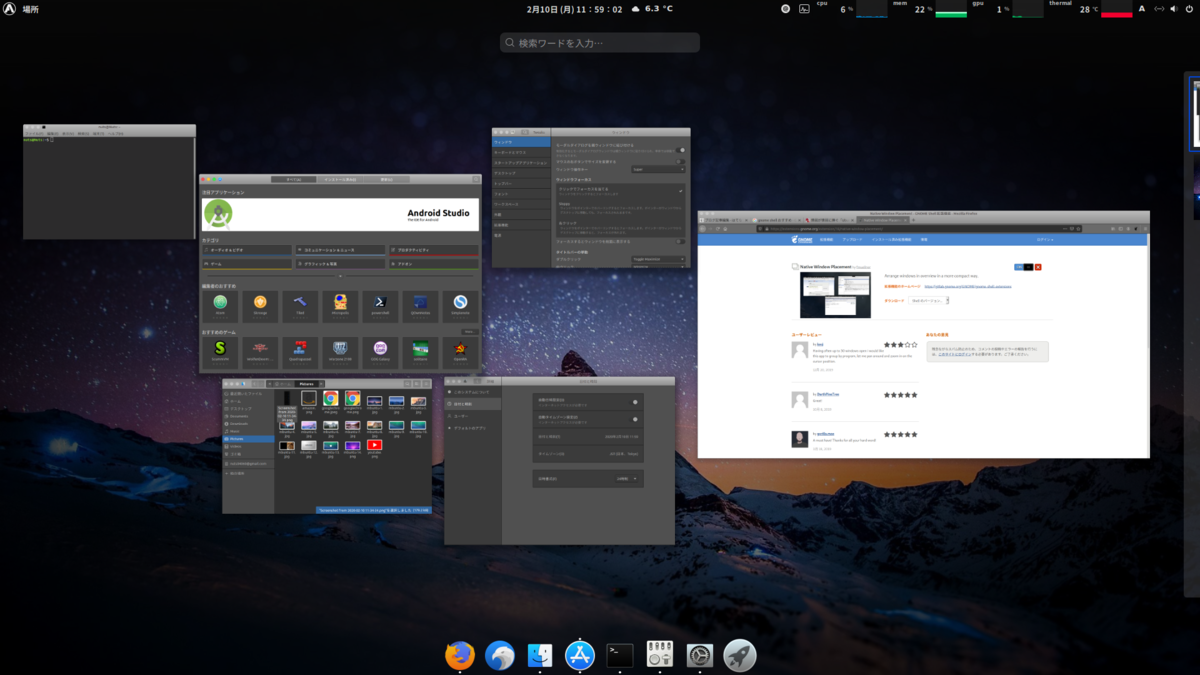Open the weather indicator showing 6.3 °C
The image size is (1200, 675).
point(653,9)
